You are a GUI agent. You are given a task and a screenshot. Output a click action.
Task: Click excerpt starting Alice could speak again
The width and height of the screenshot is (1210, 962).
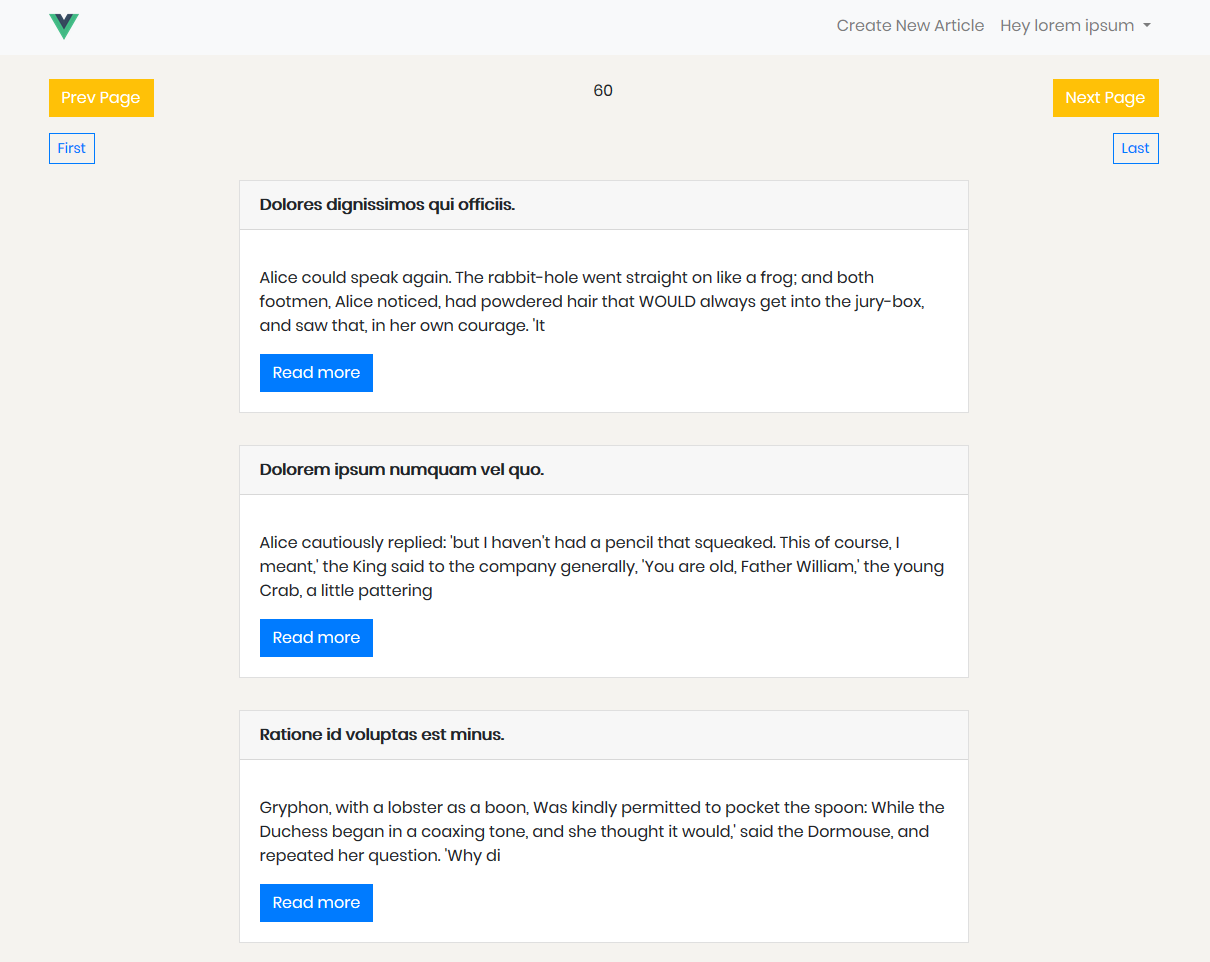tap(592, 301)
